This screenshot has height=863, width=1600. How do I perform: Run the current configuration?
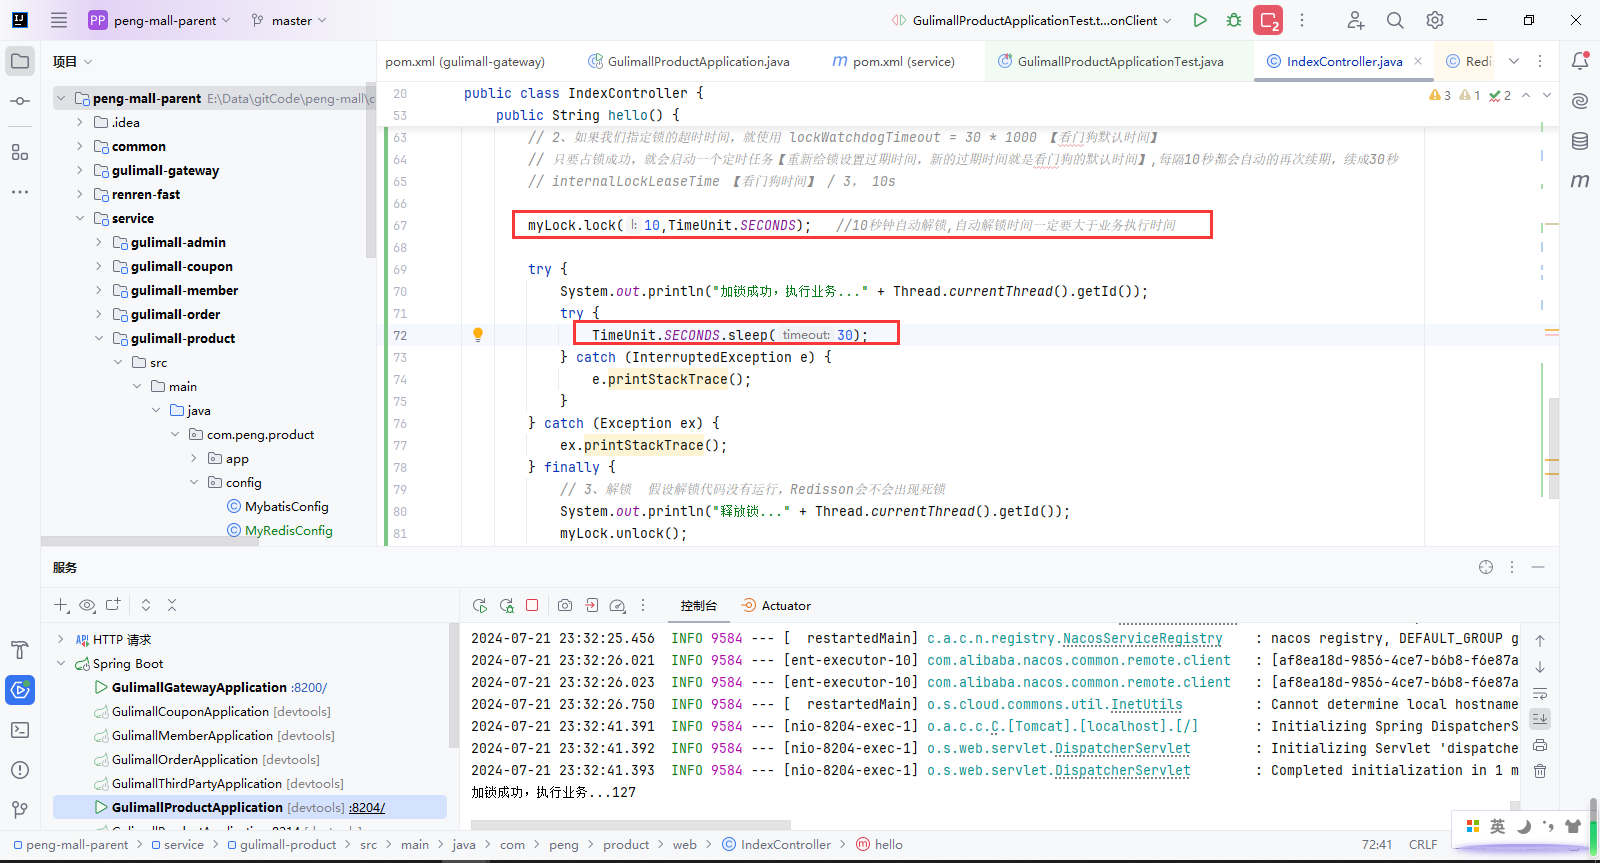click(1200, 20)
